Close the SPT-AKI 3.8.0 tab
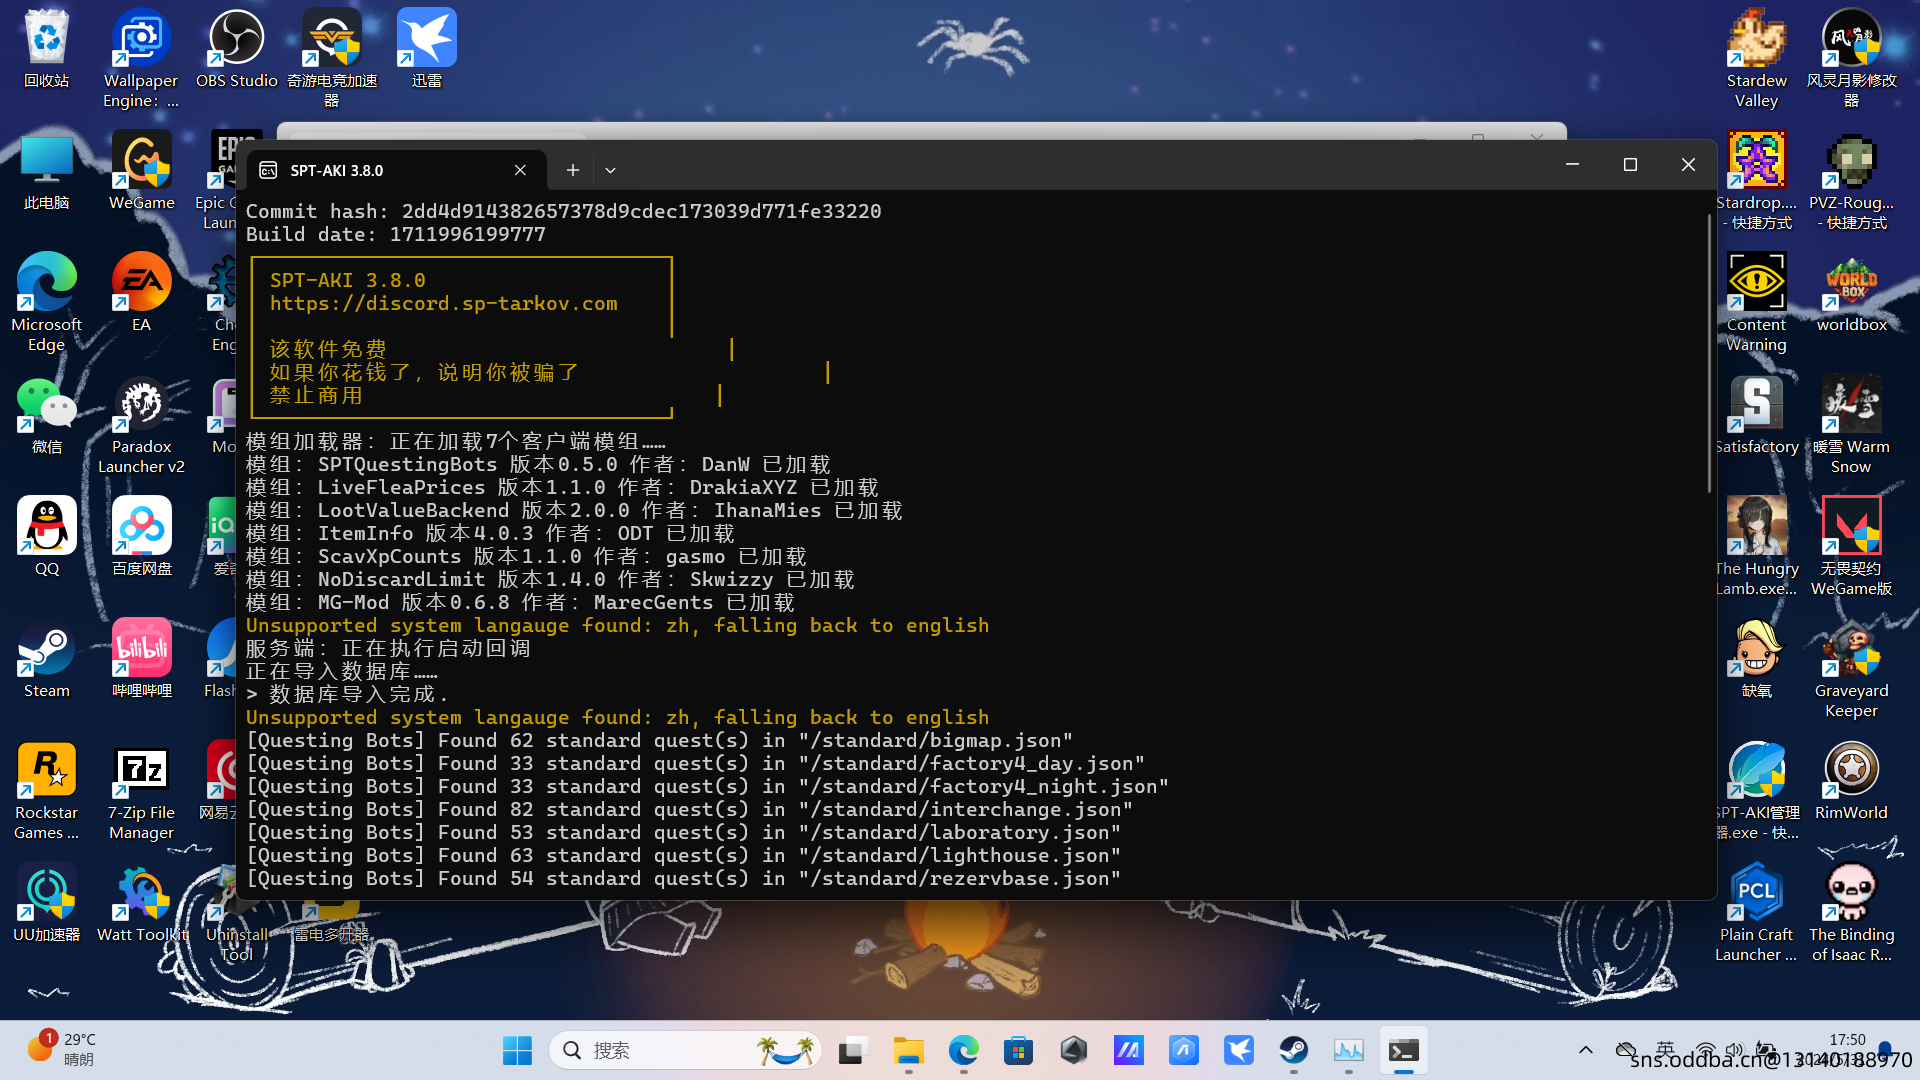Image resolution: width=1920 pixels, height=1080 pixels. point(520,170)
